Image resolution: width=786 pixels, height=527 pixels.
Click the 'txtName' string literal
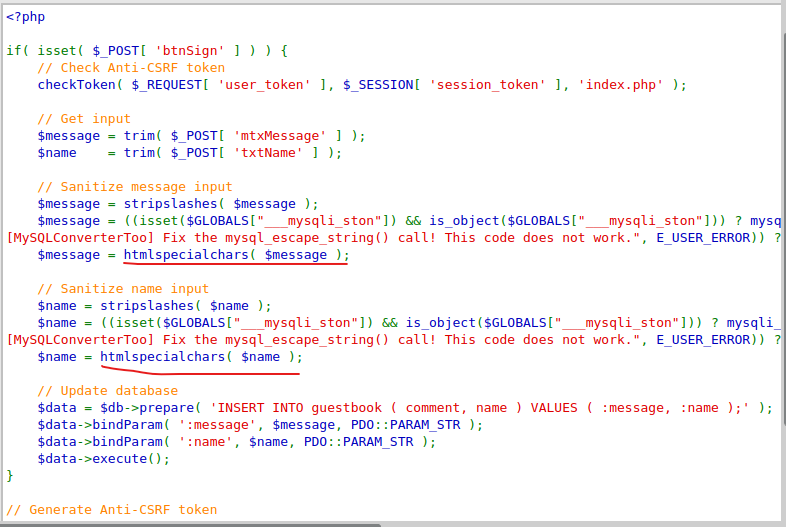268,153
